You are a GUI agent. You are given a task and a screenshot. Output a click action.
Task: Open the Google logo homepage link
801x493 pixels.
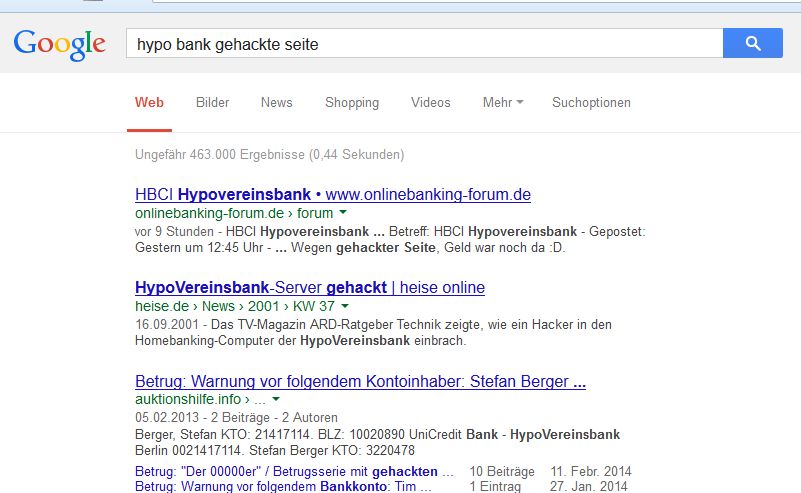pyautogui.click(x=59, y=45)
